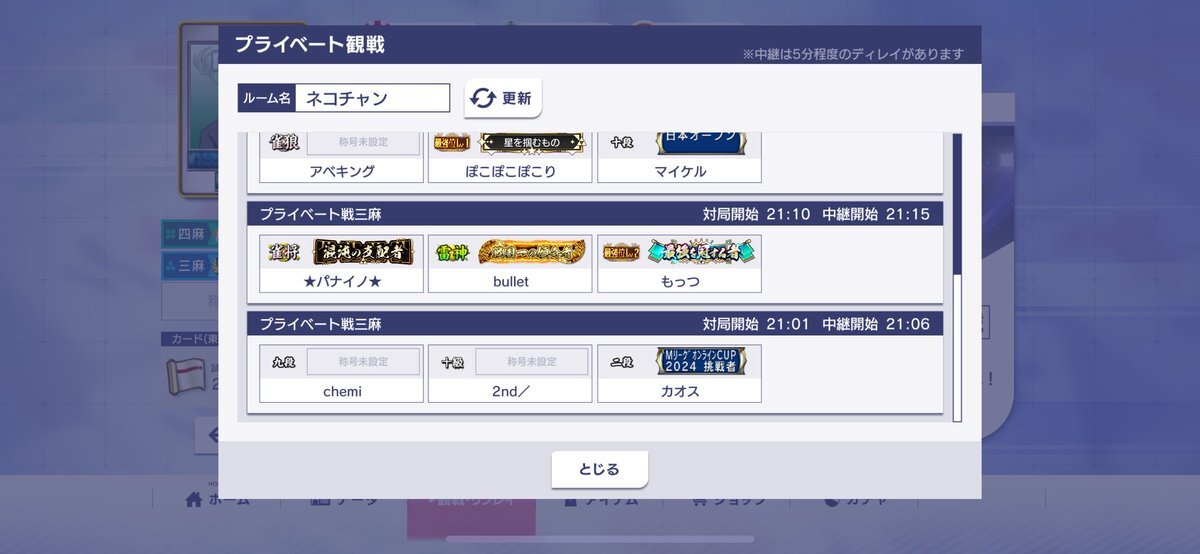The width and height of the screenshot is (1200, 554).
Task: Click the room list vertical scrollbar
Action: point(957,276)
